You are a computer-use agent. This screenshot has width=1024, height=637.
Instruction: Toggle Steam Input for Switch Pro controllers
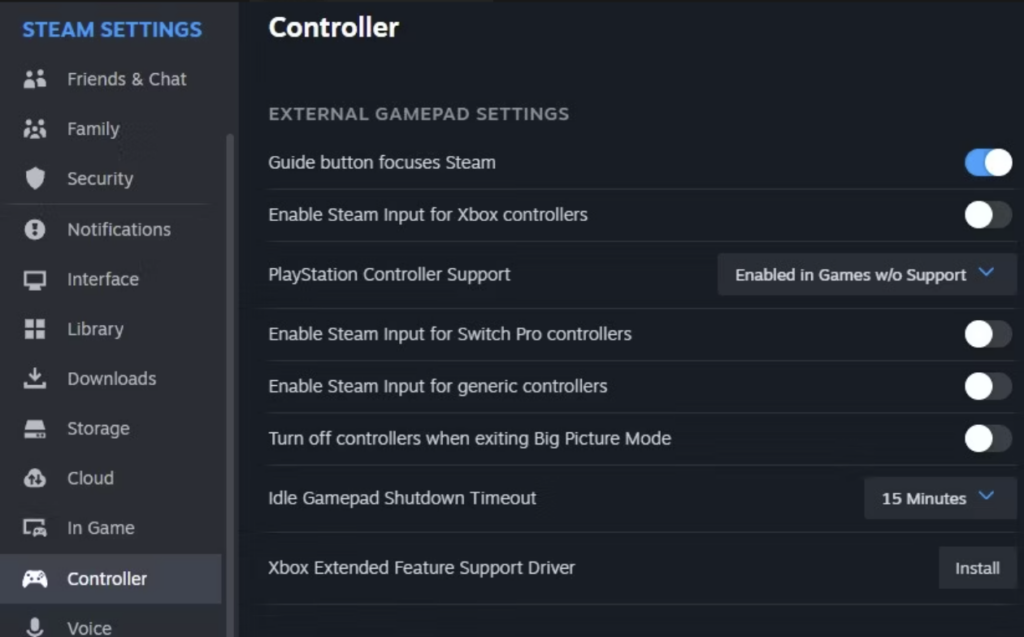pos(988,334)
